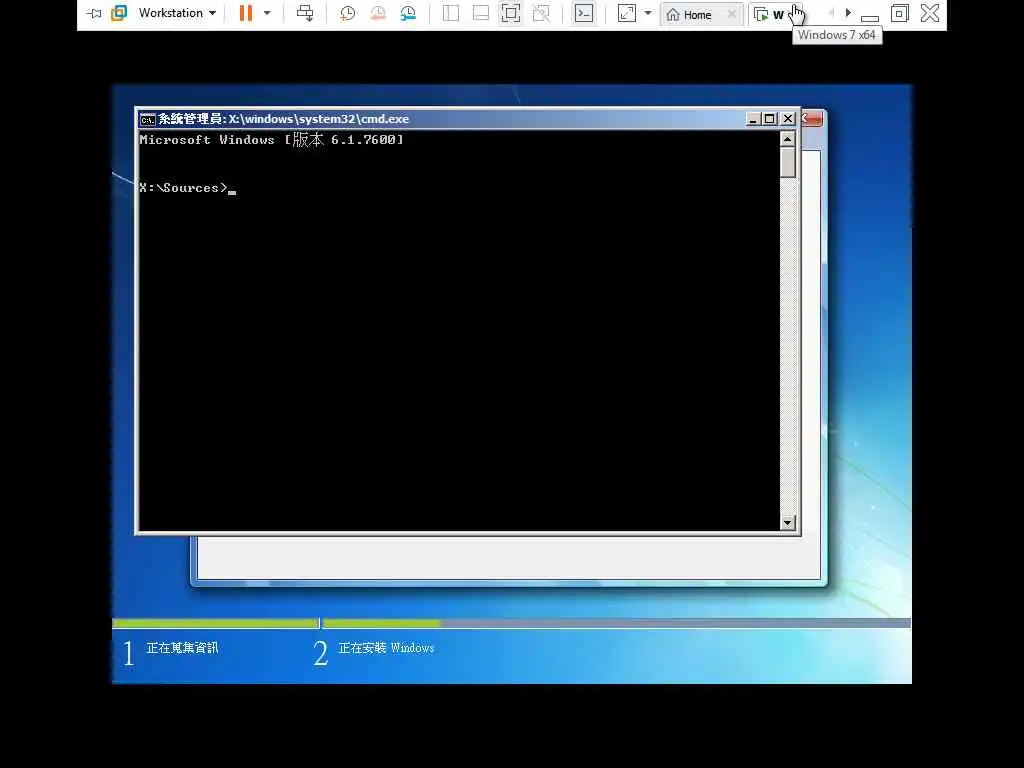This screenshot has width=1024, height=768.
Task: Close the Home tab
Action: click(732, 14)
